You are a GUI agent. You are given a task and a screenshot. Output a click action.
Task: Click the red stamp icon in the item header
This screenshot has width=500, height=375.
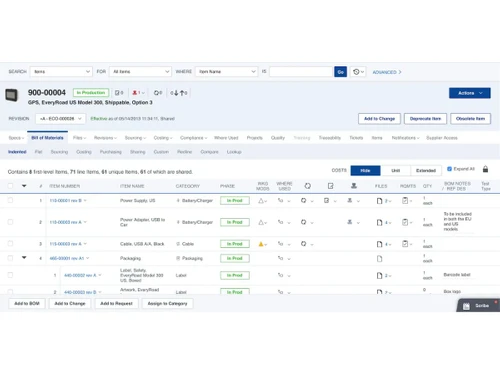(135, 93)
